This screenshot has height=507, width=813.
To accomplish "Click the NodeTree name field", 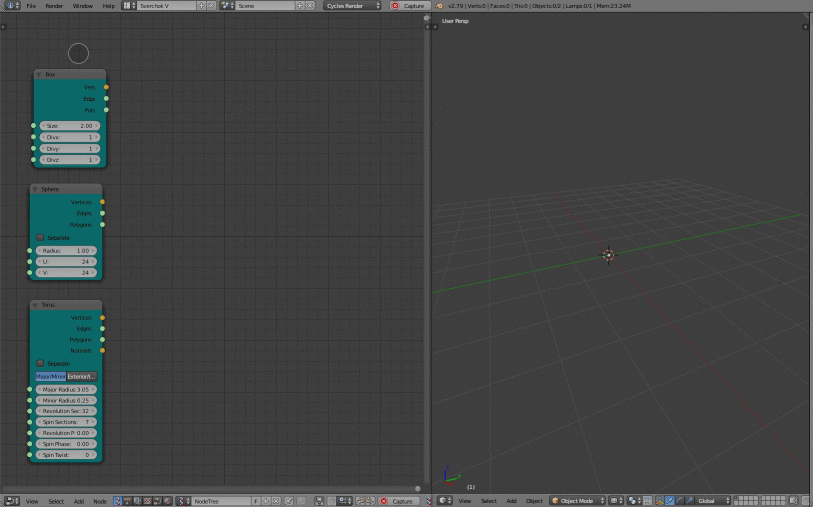I will pos(220,500).
